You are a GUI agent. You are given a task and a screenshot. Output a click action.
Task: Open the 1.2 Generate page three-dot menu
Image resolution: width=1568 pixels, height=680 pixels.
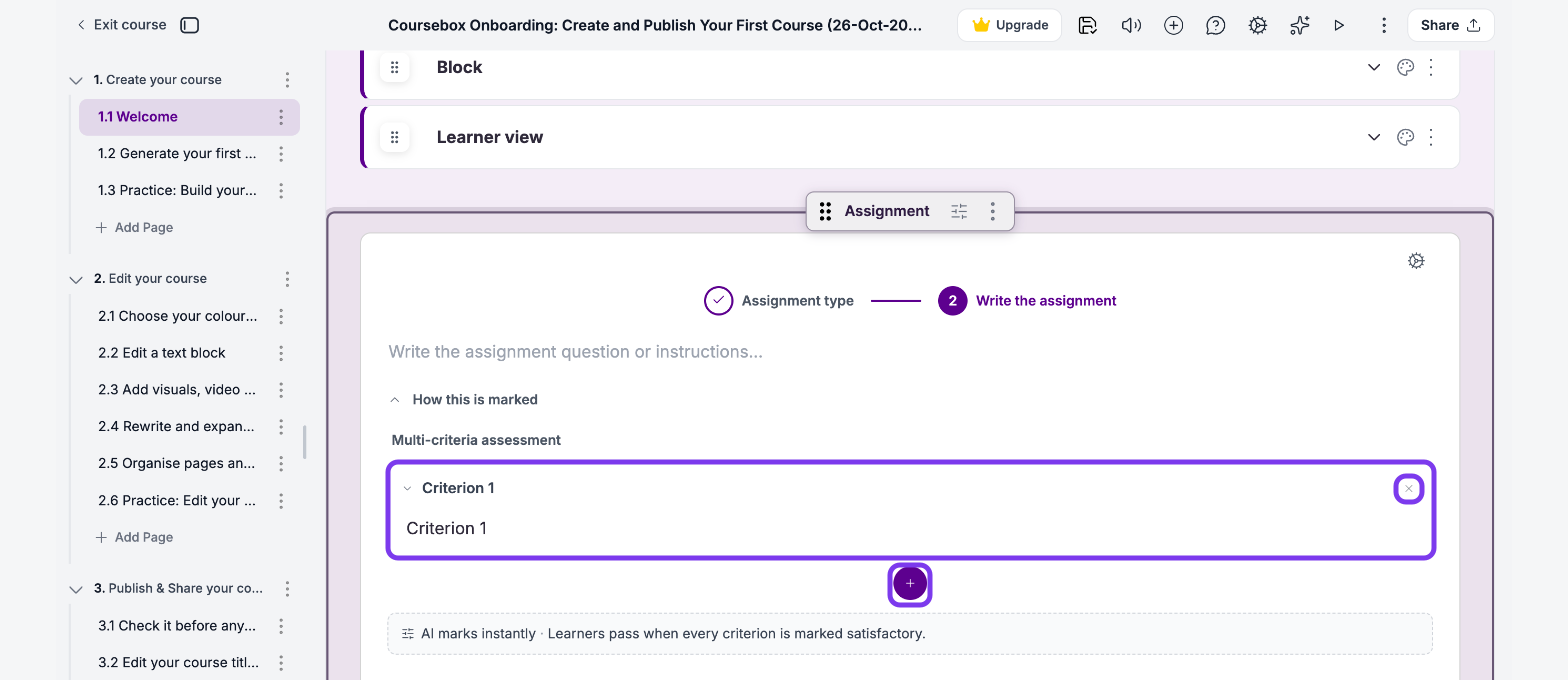click(281, 154)
